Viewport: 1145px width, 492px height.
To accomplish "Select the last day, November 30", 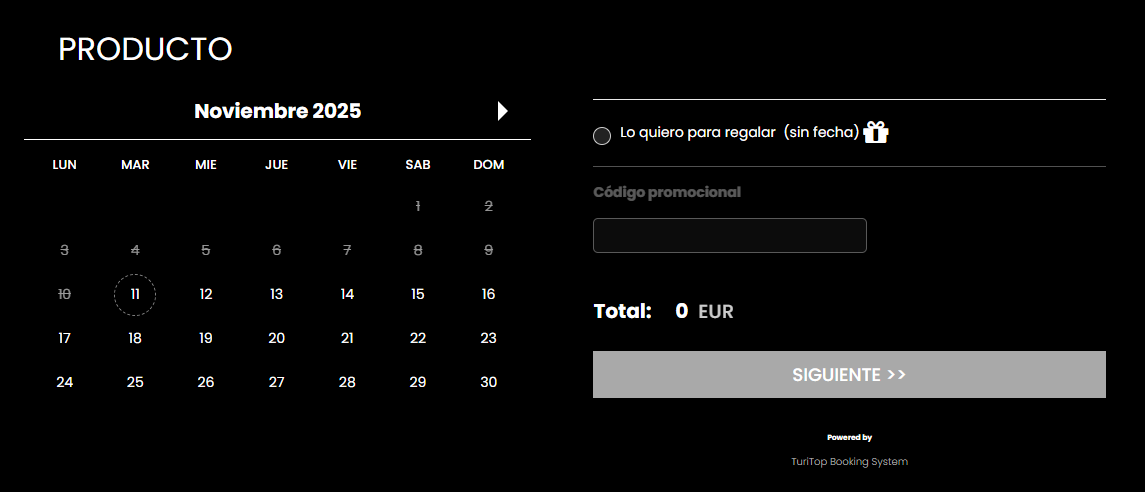I will pyautogui.click(x=488, y=382).
